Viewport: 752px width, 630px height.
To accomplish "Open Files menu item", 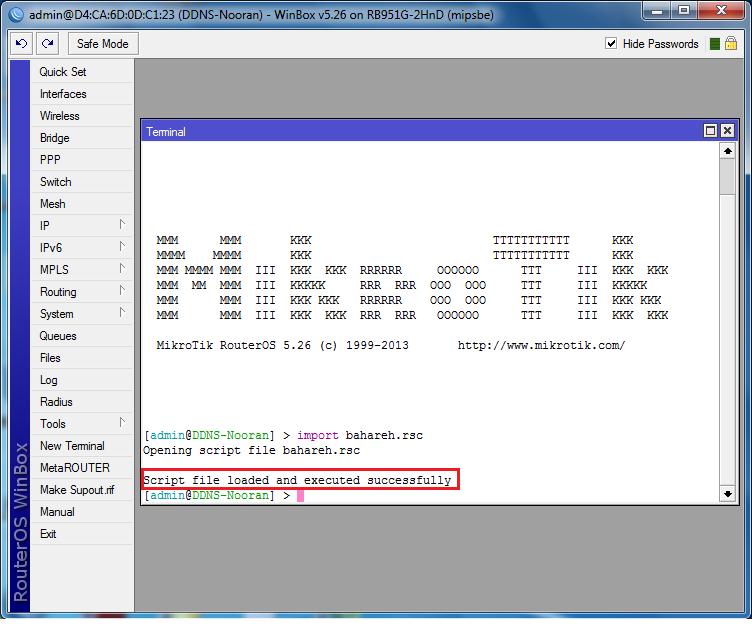I will coord(82,358).
